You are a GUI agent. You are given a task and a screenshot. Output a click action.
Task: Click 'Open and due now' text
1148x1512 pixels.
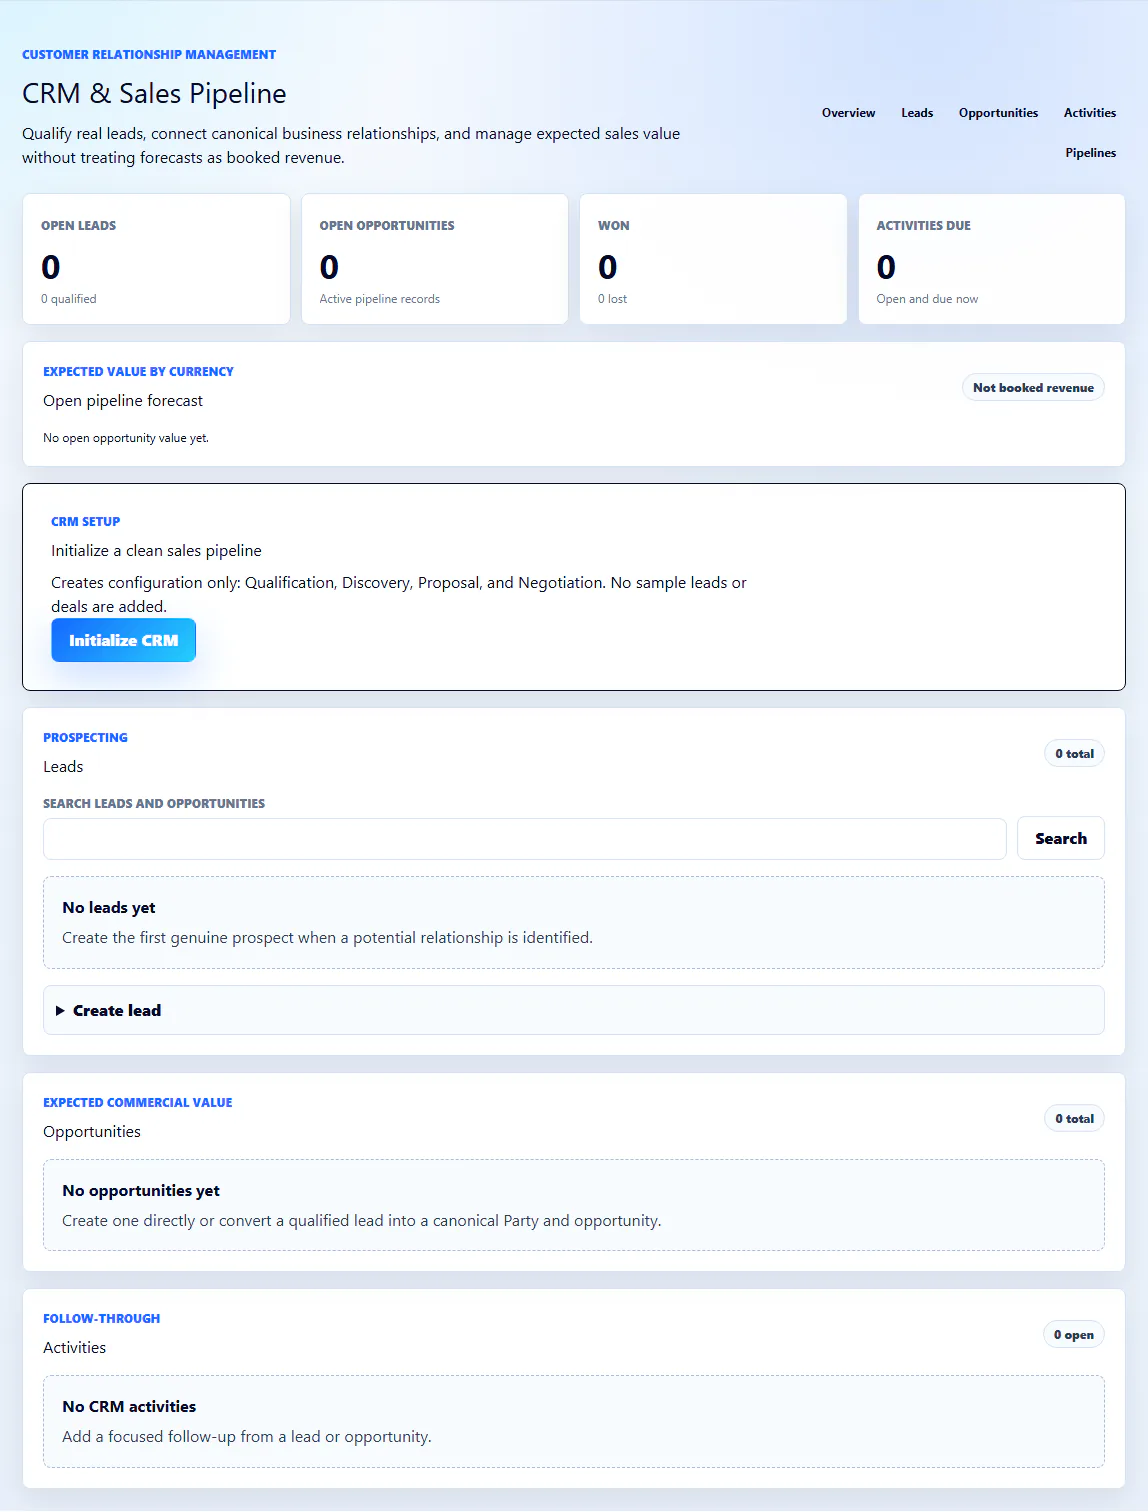[x=927, y=299]
